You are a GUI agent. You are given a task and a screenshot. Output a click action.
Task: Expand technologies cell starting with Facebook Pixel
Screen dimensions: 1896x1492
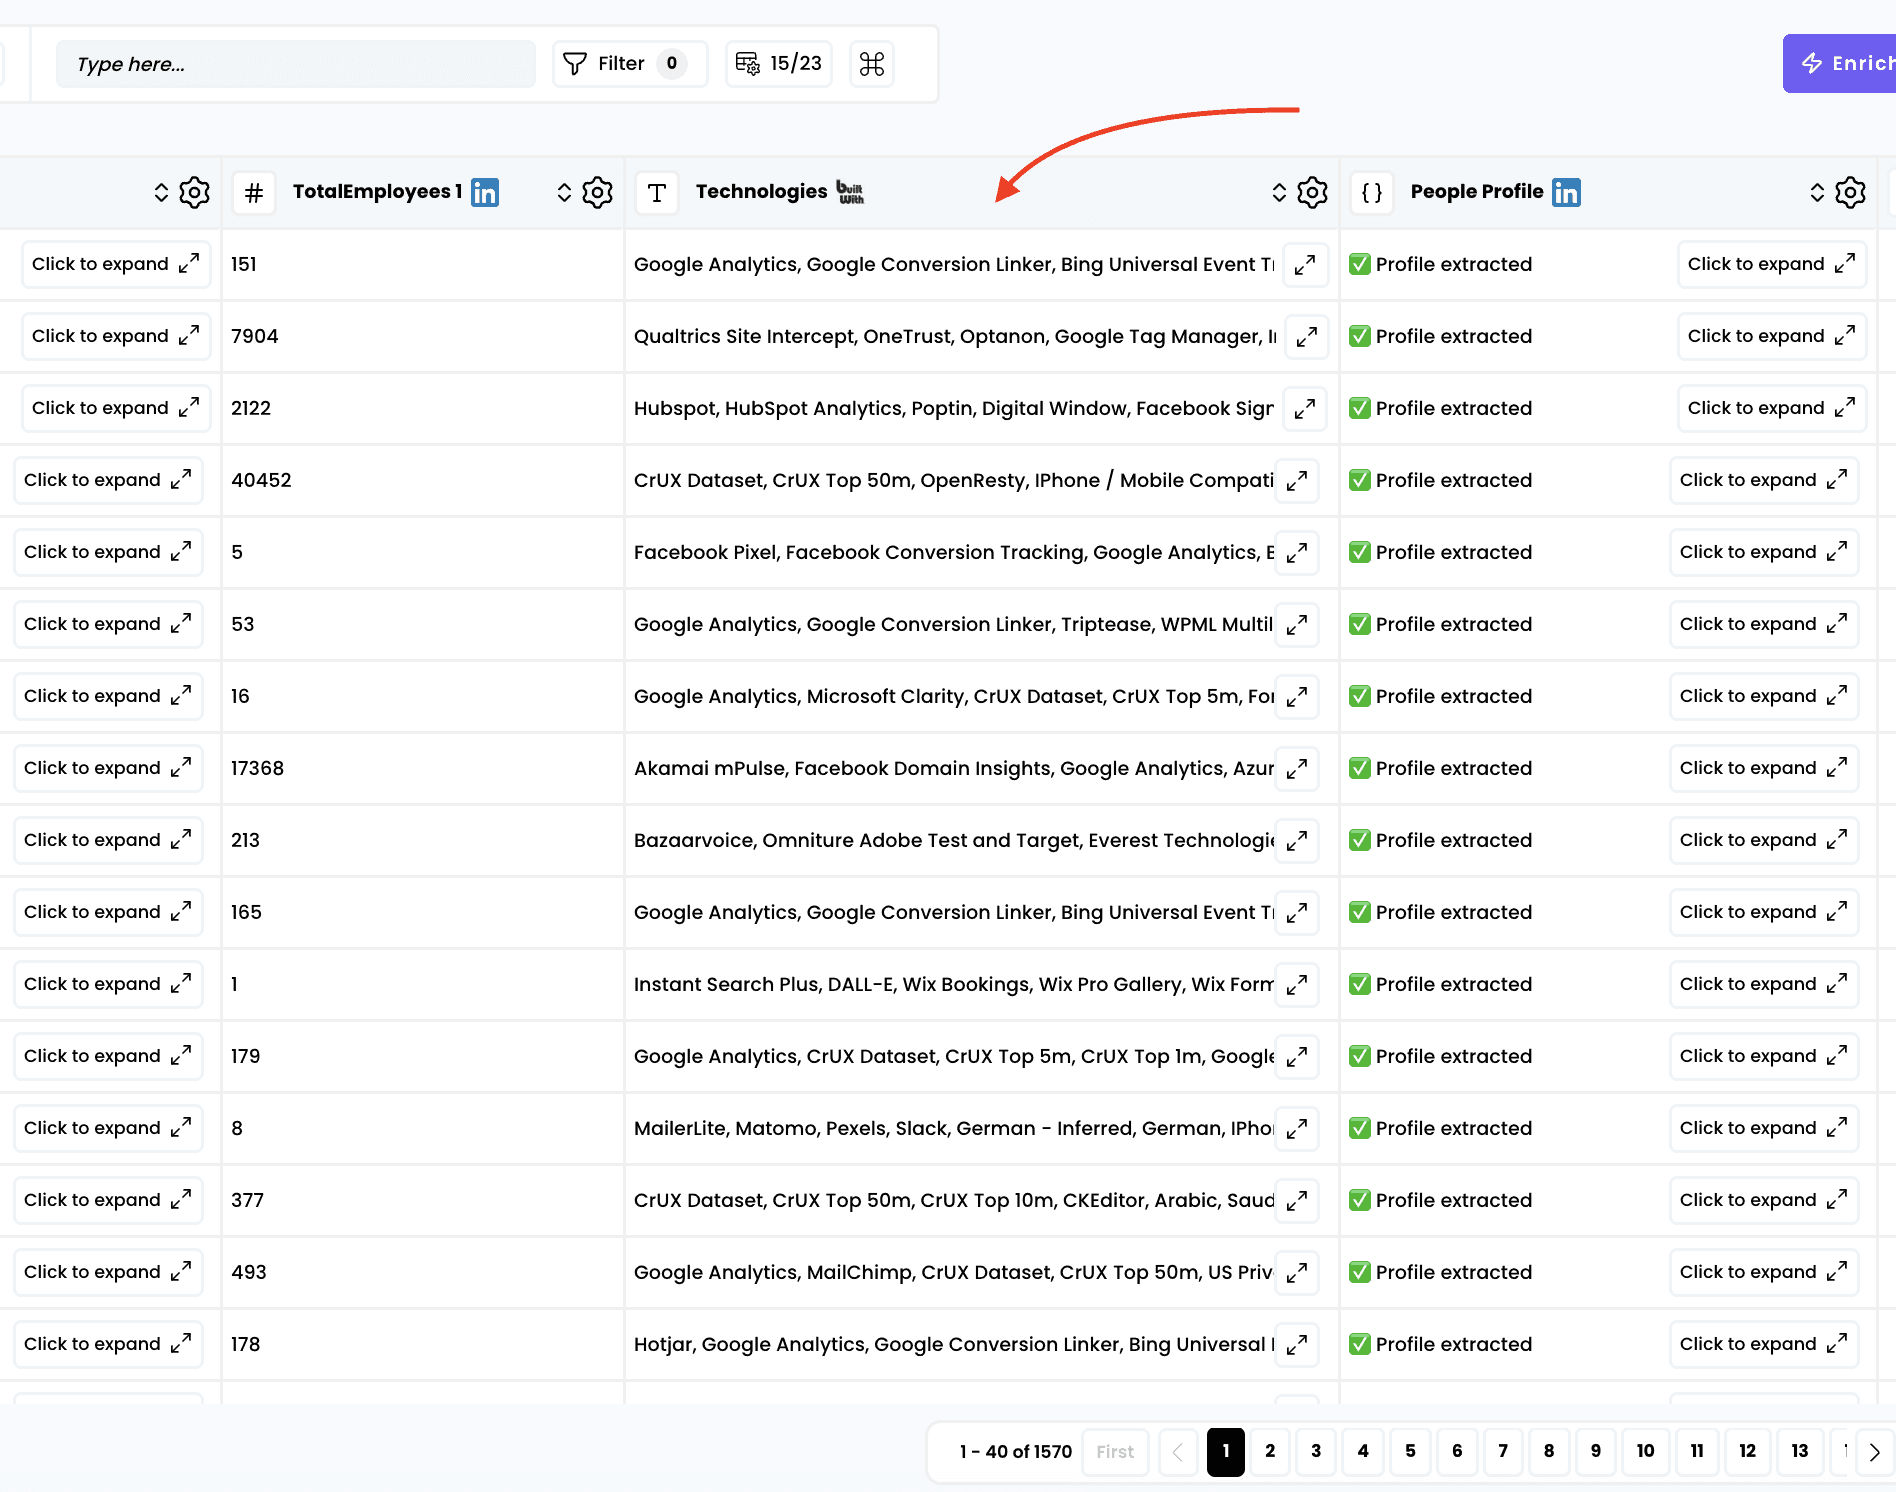[1297, 552]
